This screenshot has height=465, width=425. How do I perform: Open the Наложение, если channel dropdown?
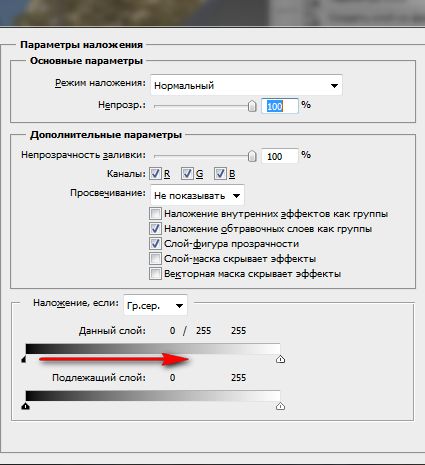[155, 305]
